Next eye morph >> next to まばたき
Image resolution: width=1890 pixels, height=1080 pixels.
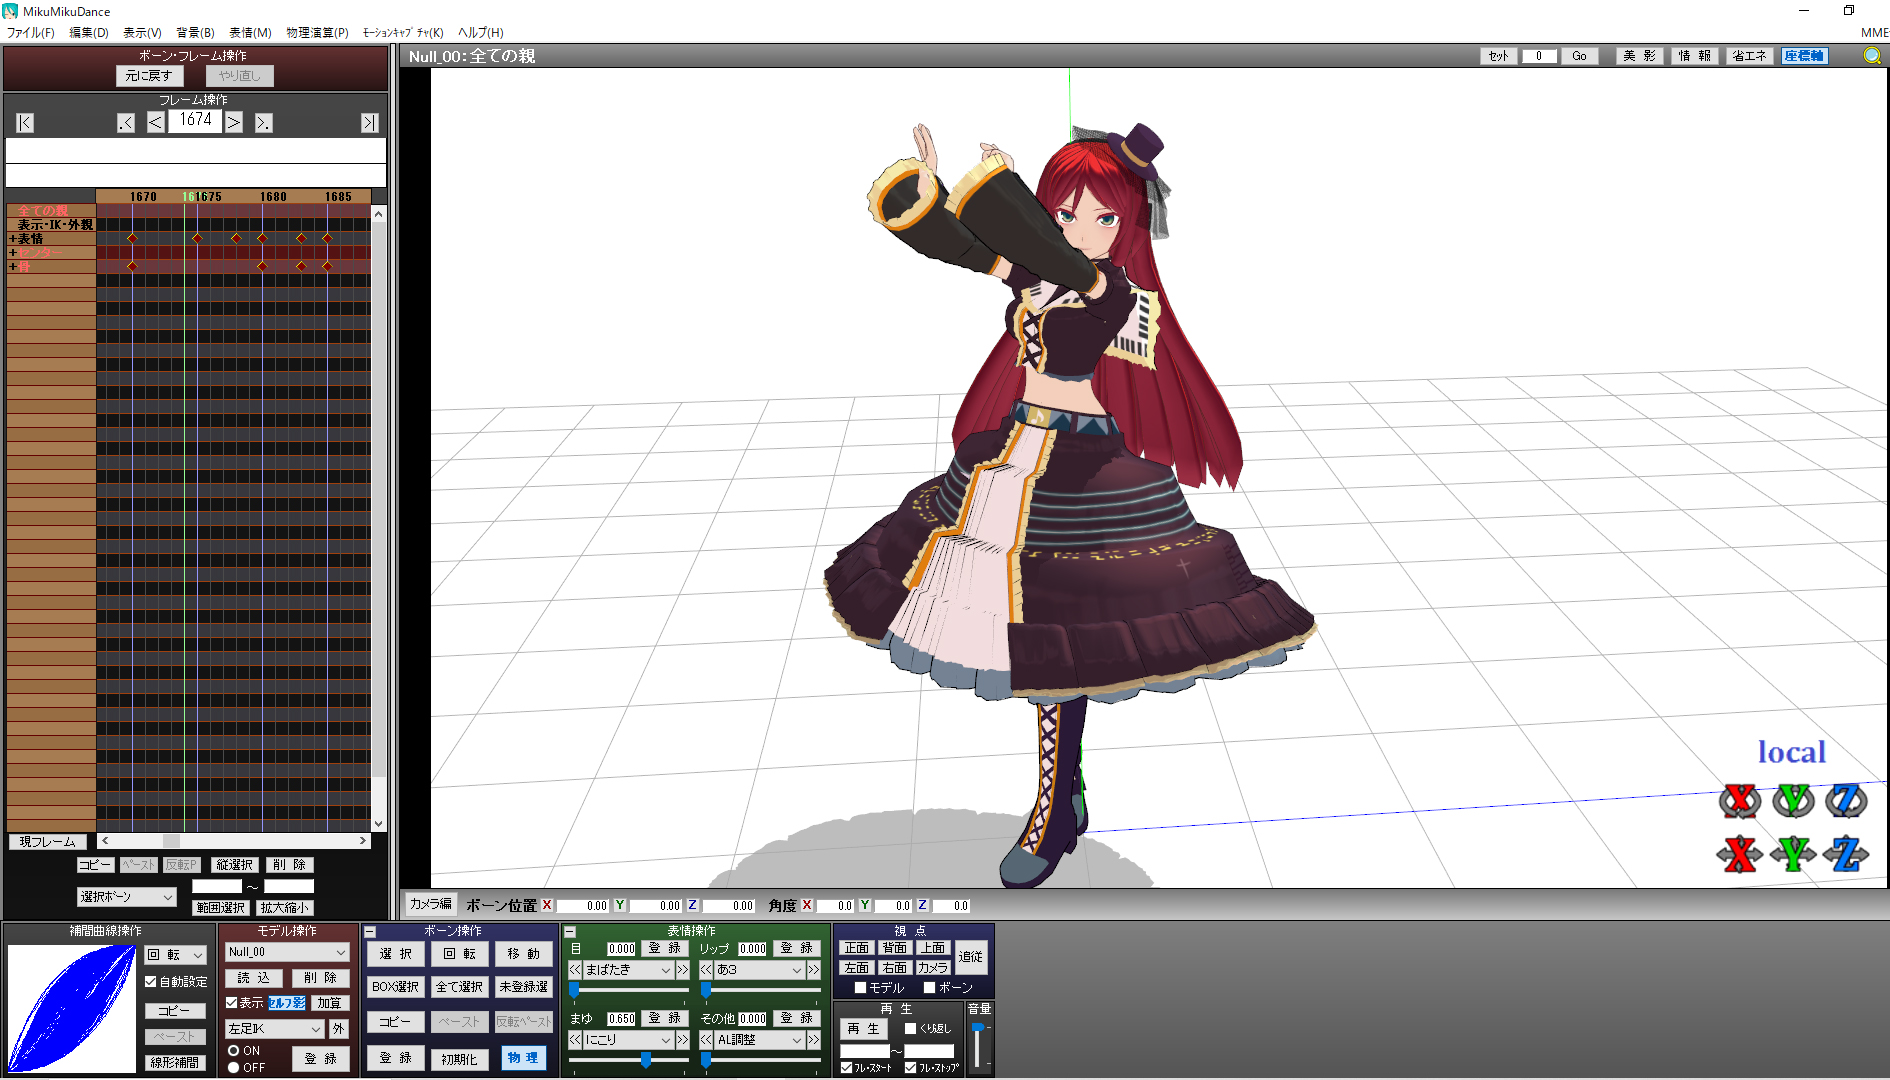[x=682, y=969]
